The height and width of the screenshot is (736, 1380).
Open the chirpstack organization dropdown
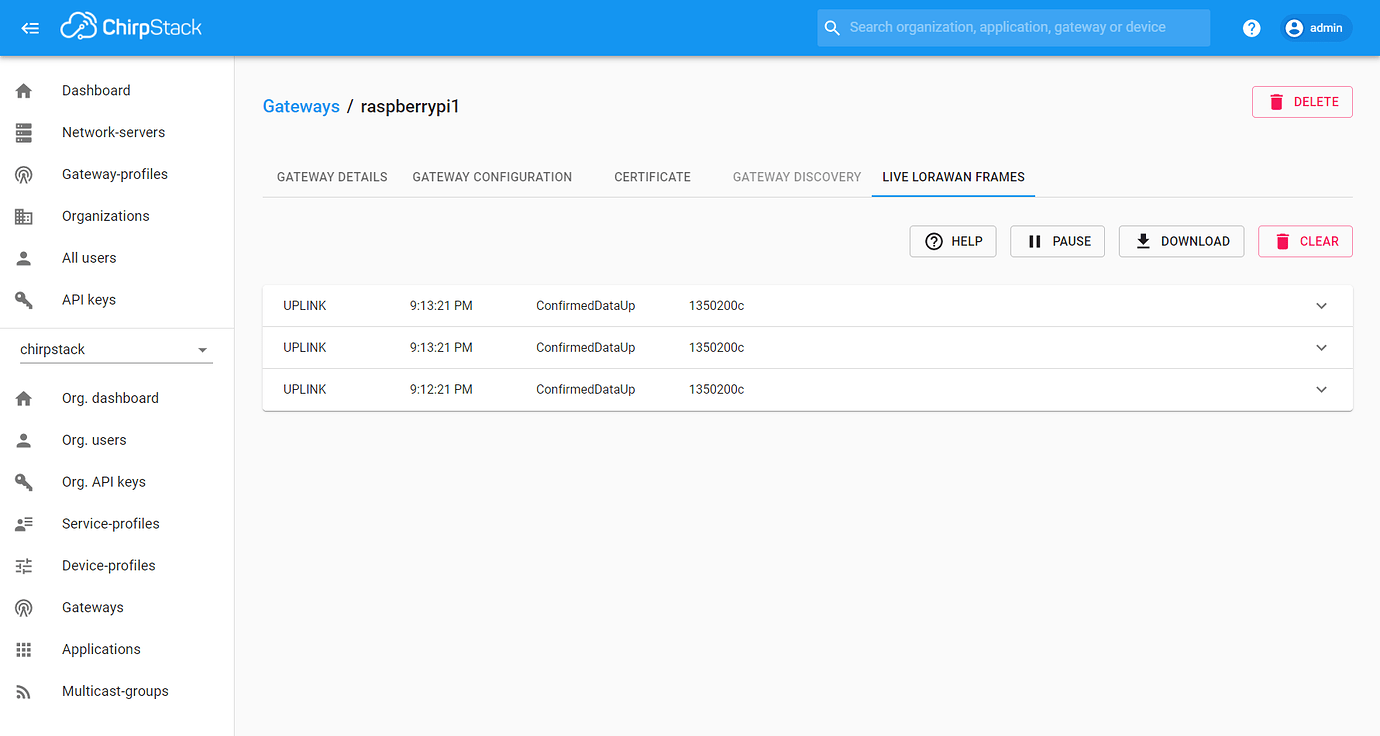tap(116, 350)
